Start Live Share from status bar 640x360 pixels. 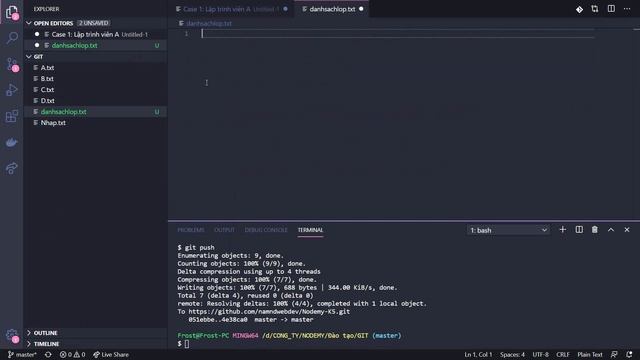tap(111, 355)
